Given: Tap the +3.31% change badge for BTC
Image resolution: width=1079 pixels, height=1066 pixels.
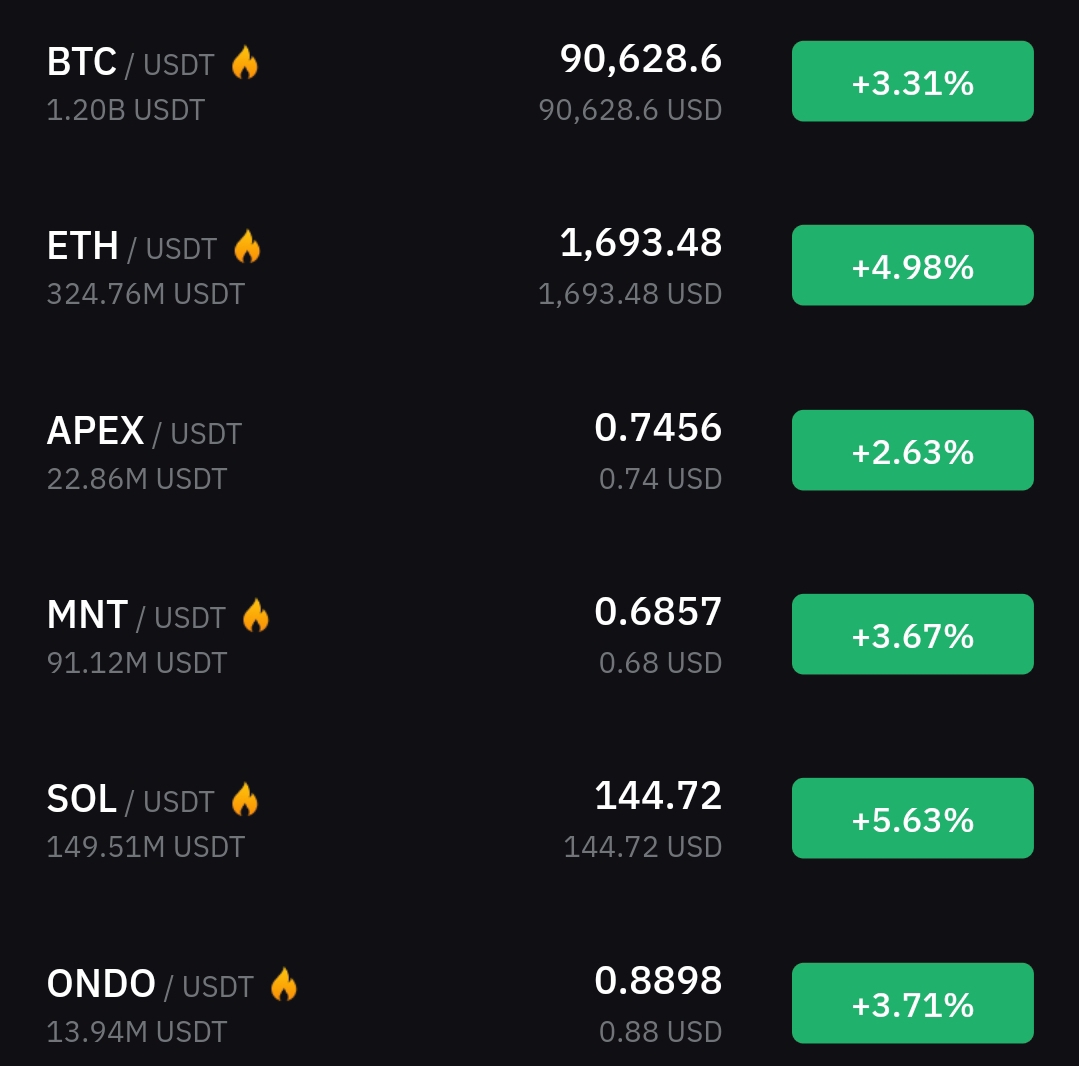Looking at the screenshot, I should (912, 81).
